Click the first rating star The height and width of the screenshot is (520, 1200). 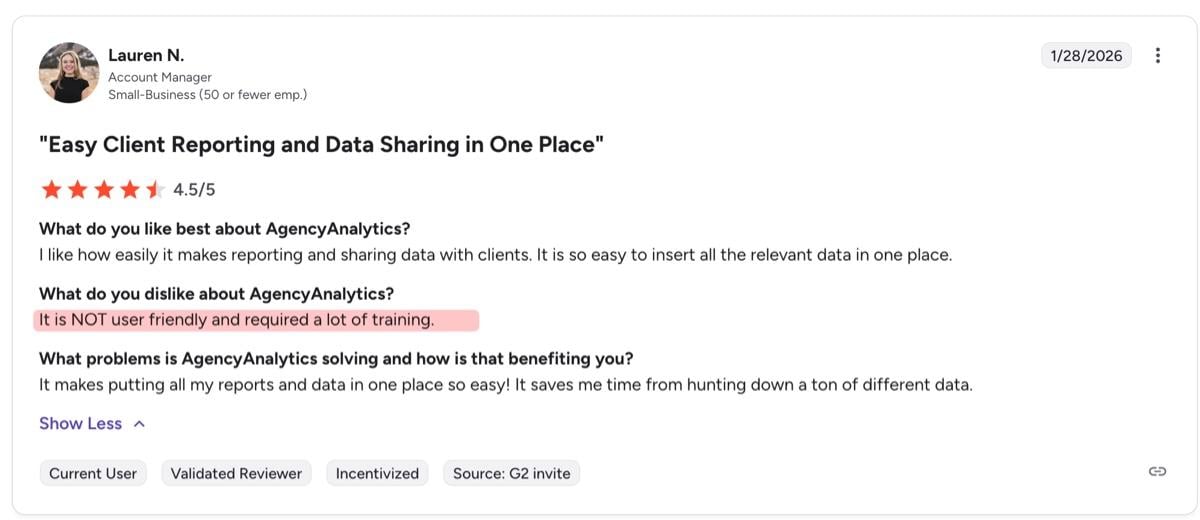51,190
